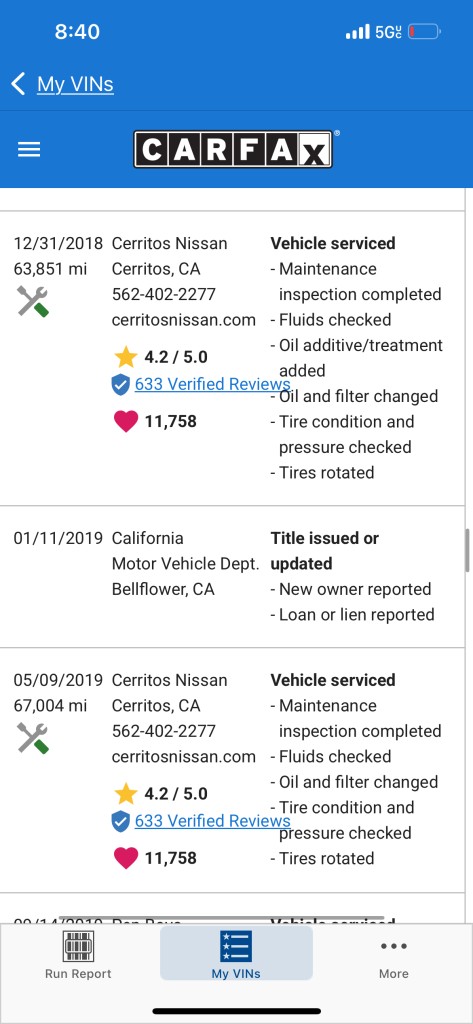This screenshot has width=473, height=1024.
Task: Select the My VINs bottom tab
Action: (x=236, y=954)
